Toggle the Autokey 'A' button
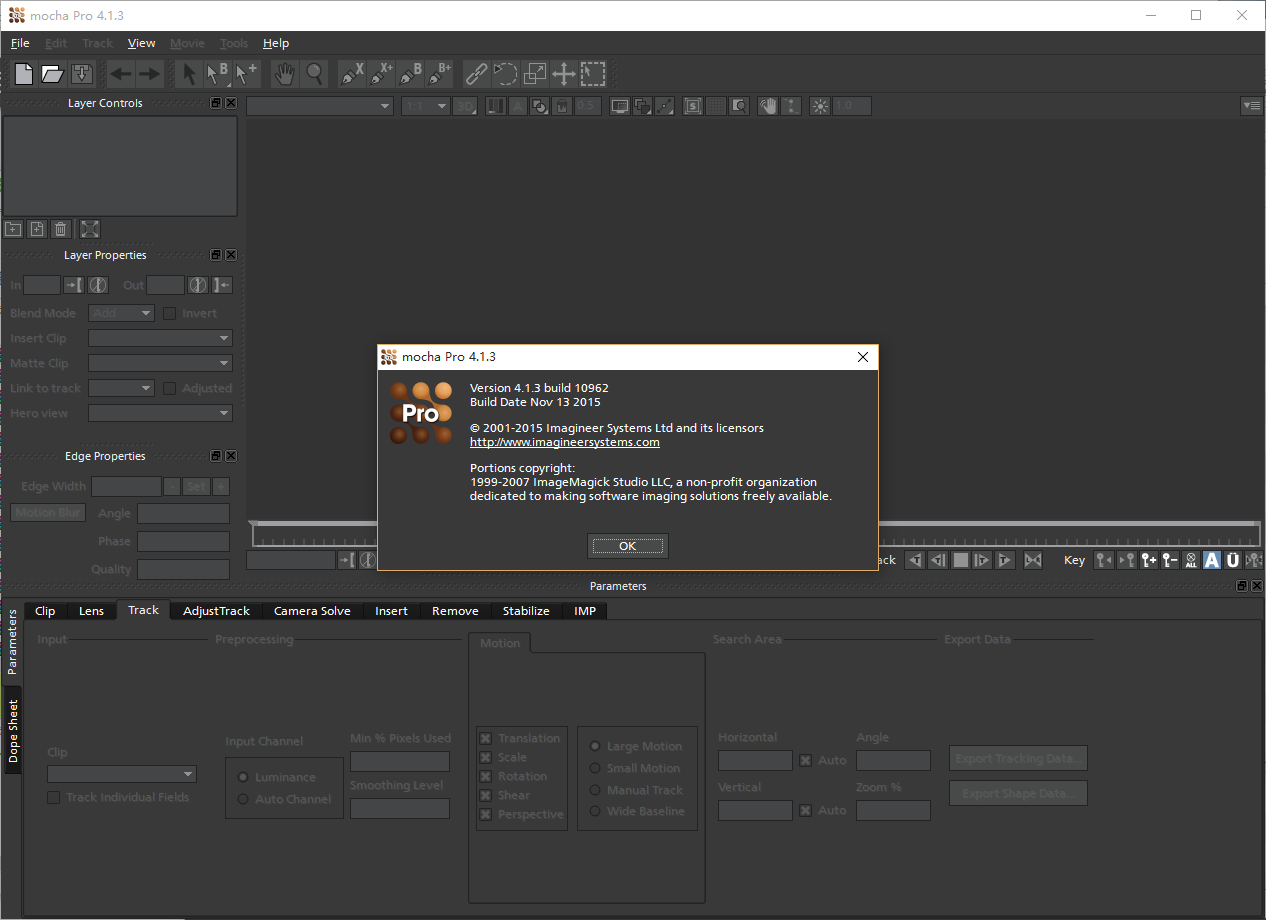The width and height of the screenshot is (1266, 920). [x=1211, y=560]
